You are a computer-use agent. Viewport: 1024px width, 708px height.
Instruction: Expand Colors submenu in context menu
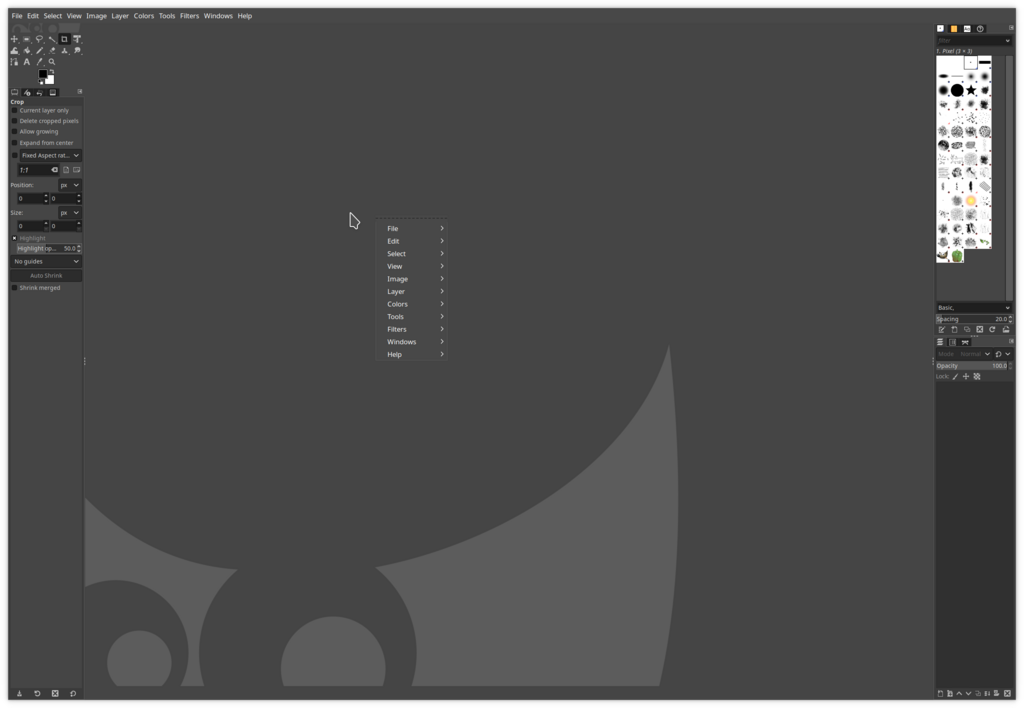(411, 304)
